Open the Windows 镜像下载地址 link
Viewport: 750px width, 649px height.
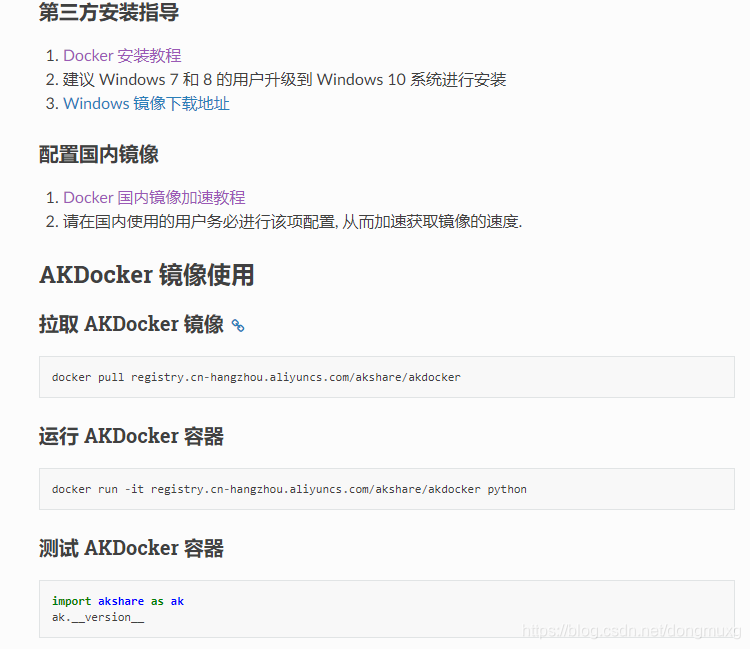point(146,103)
